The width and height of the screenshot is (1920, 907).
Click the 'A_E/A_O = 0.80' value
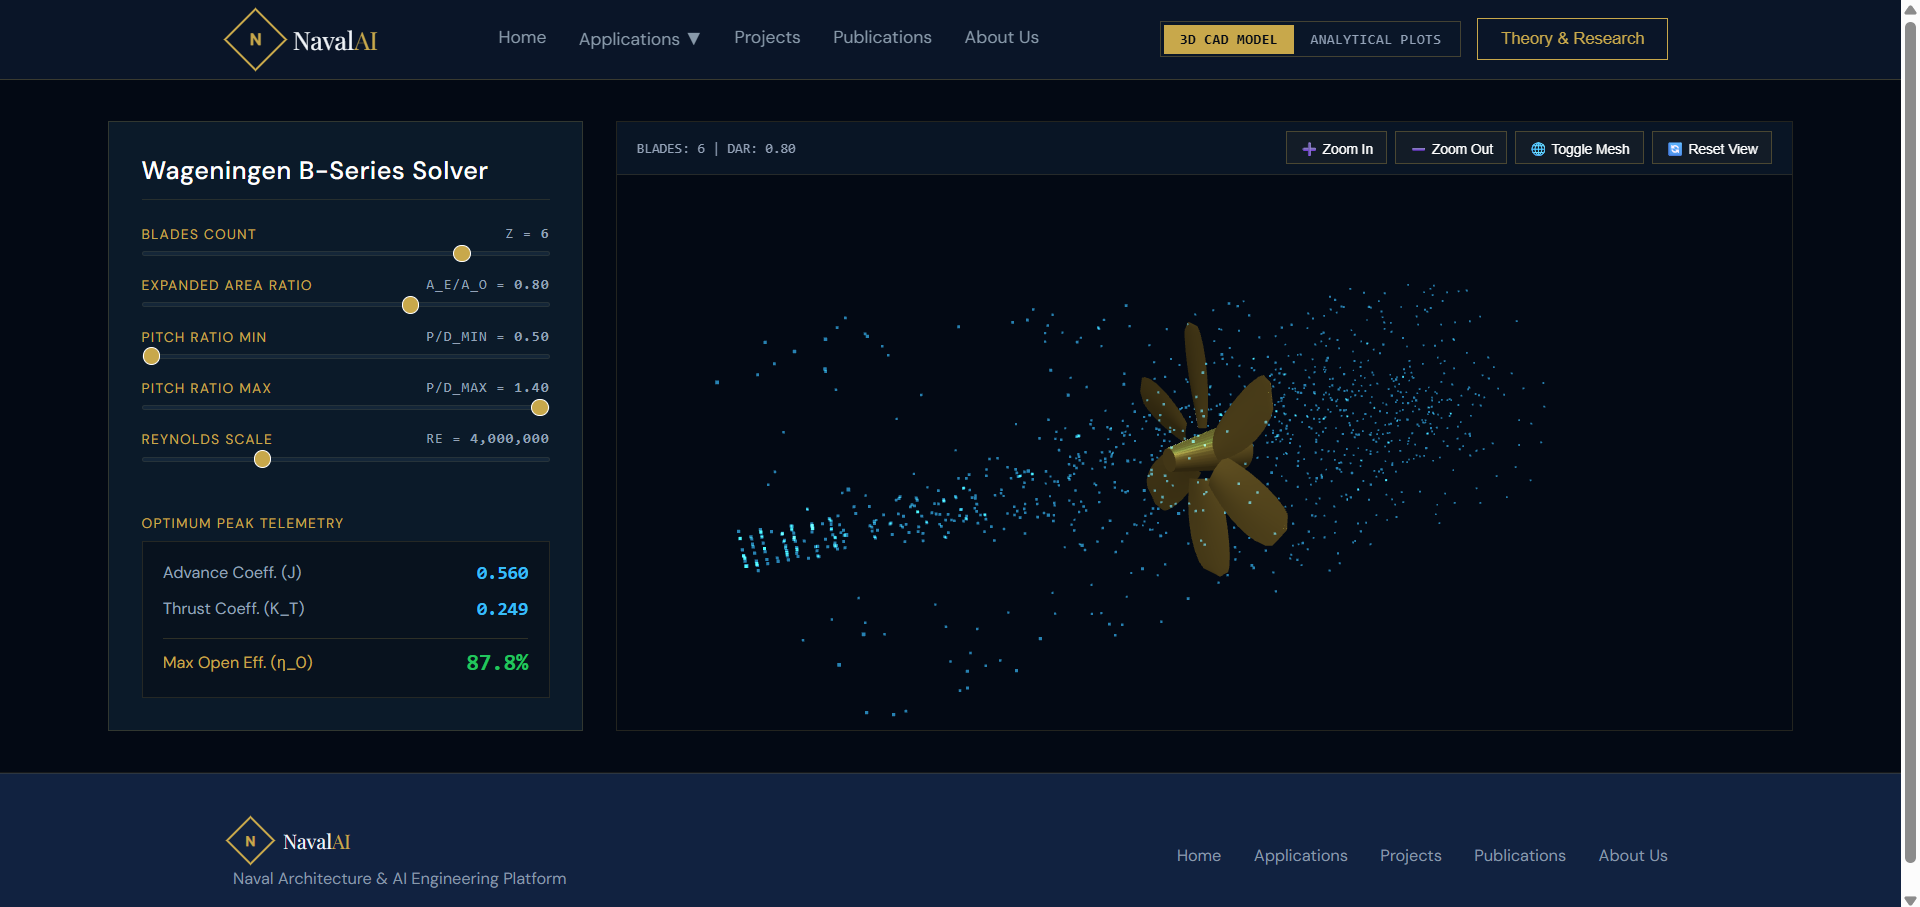click(x=487, y=285)
